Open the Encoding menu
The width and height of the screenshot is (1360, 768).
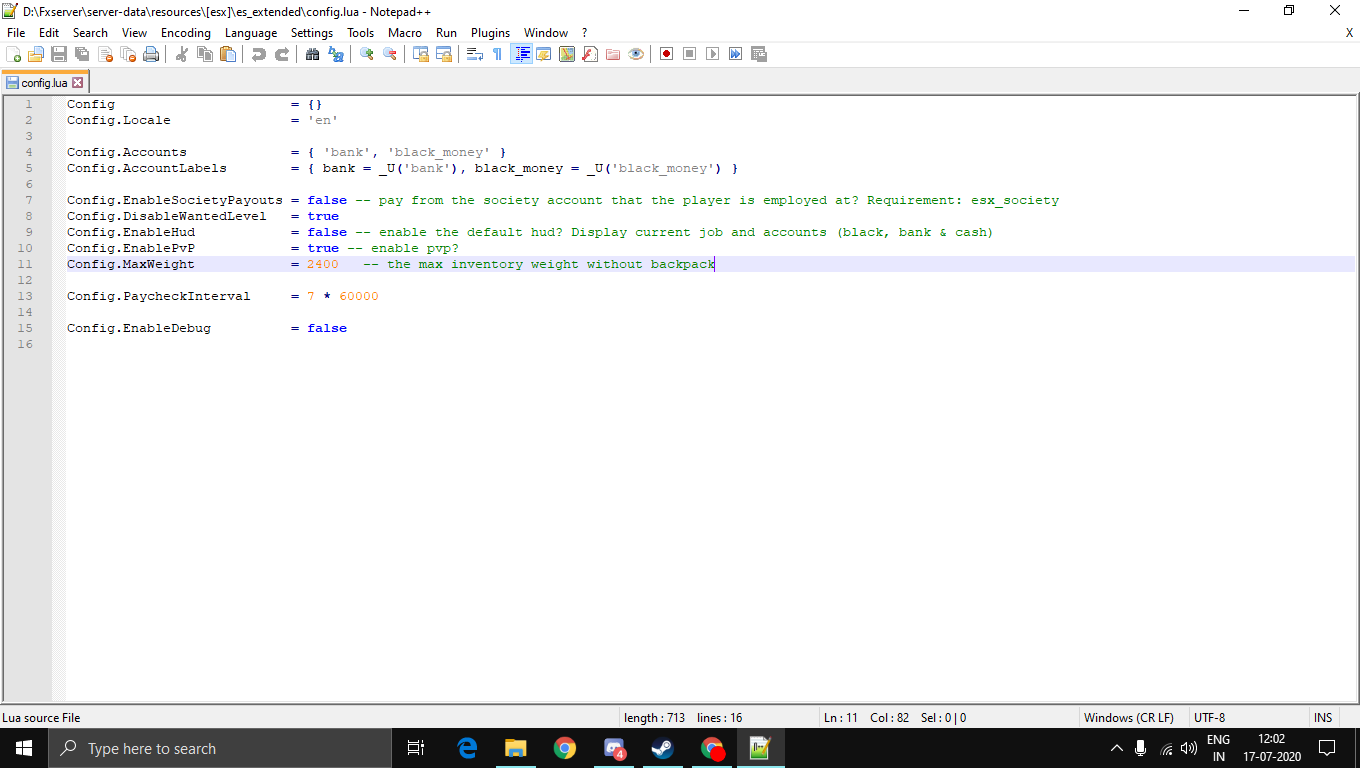(185, 33)
